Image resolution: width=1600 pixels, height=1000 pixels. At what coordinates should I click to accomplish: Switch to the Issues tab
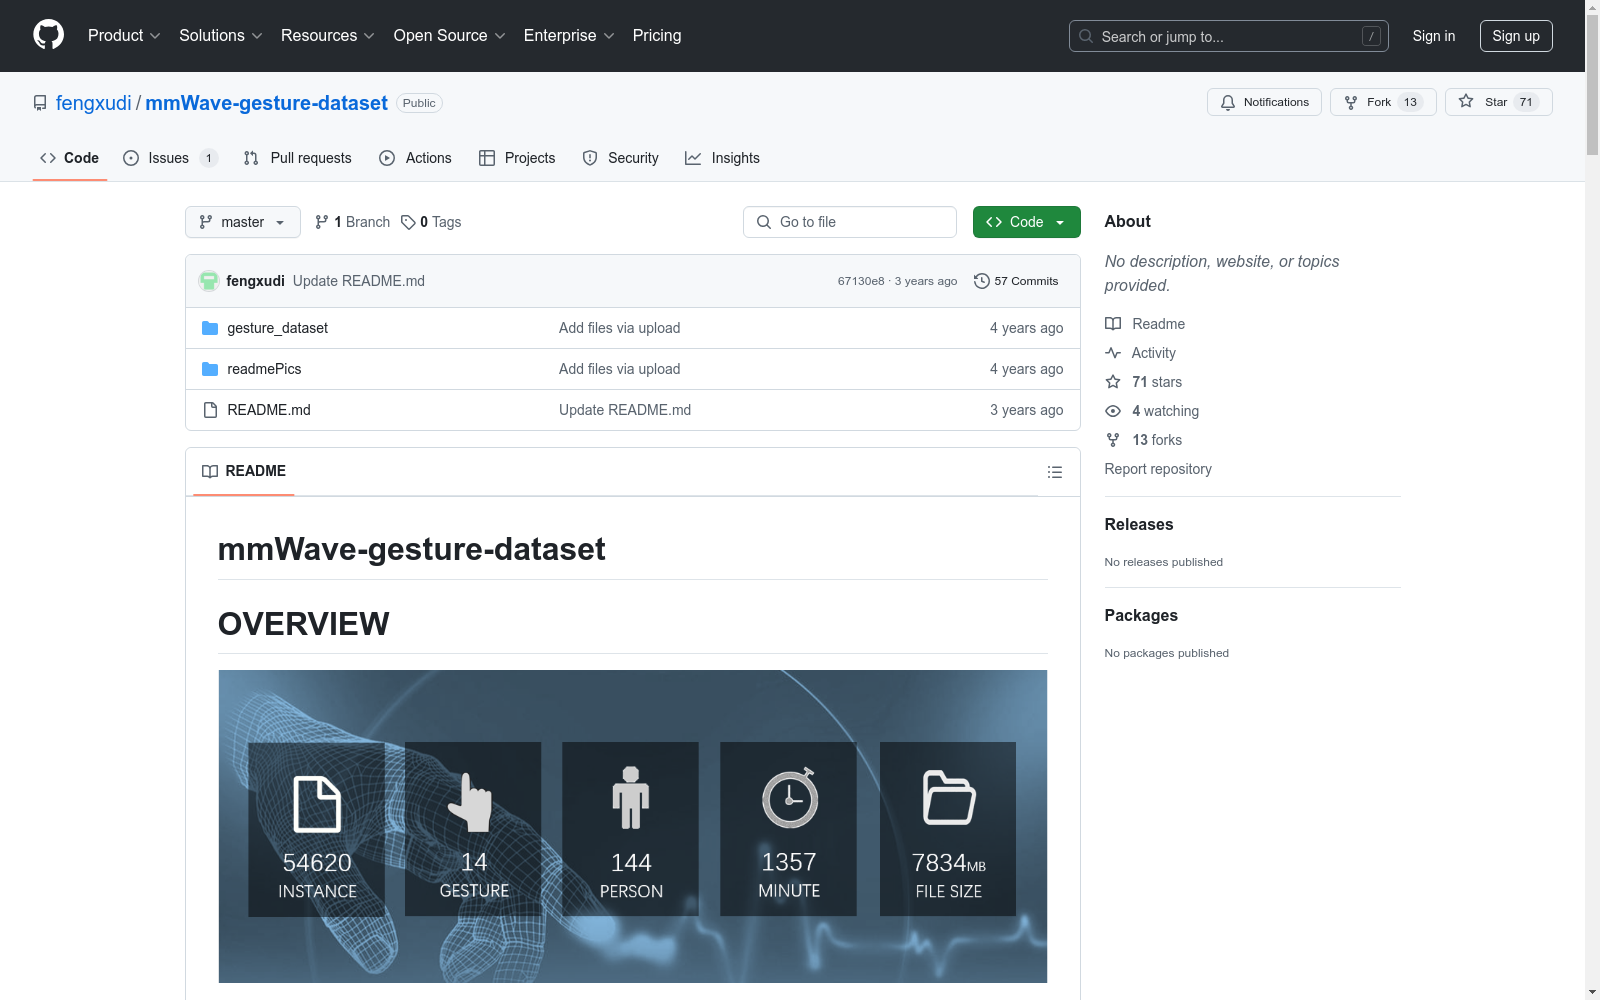170,158
